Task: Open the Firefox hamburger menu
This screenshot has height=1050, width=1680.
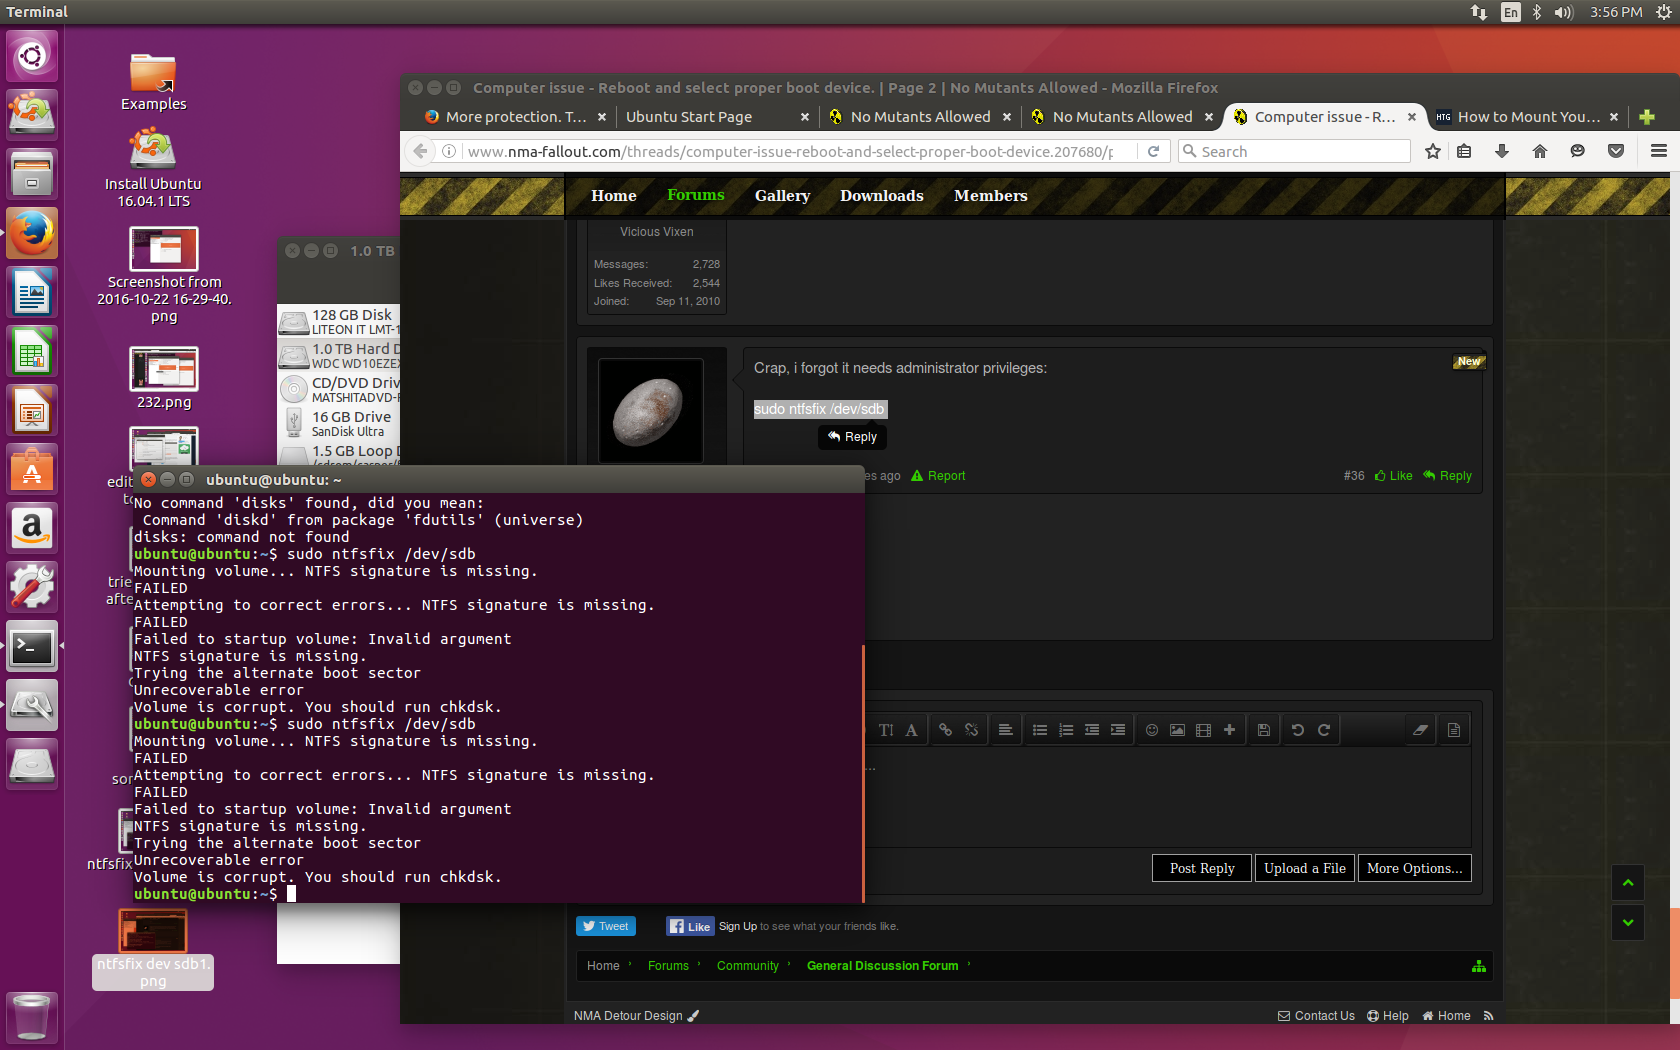Action: (x=1659, y=151)
